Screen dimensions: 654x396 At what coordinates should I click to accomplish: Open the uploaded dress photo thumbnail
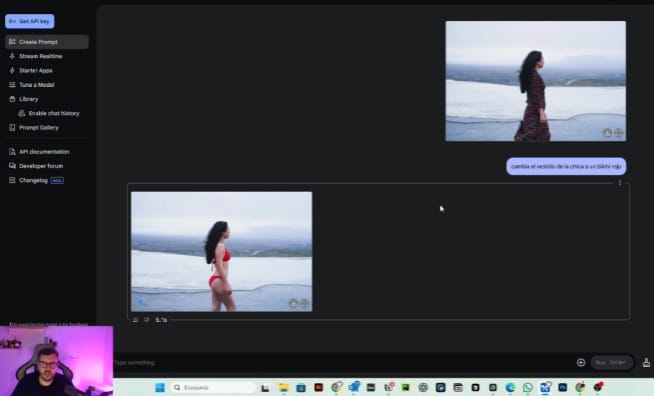click(x=536, y=81)
